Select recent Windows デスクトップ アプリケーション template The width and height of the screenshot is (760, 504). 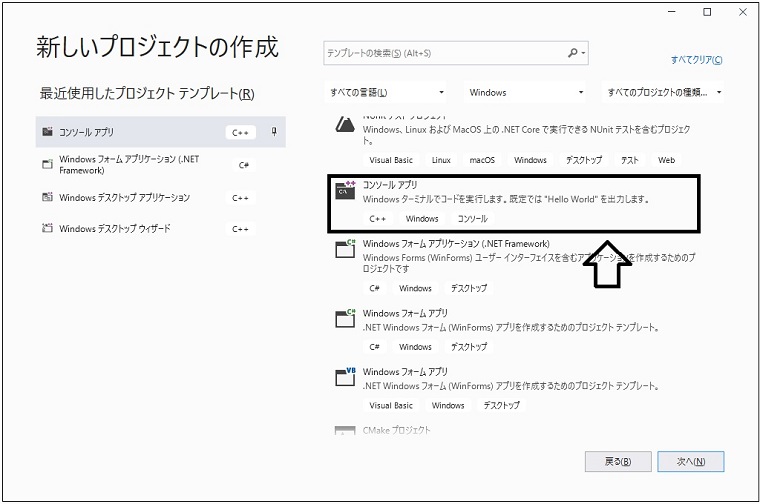[124, 198]
